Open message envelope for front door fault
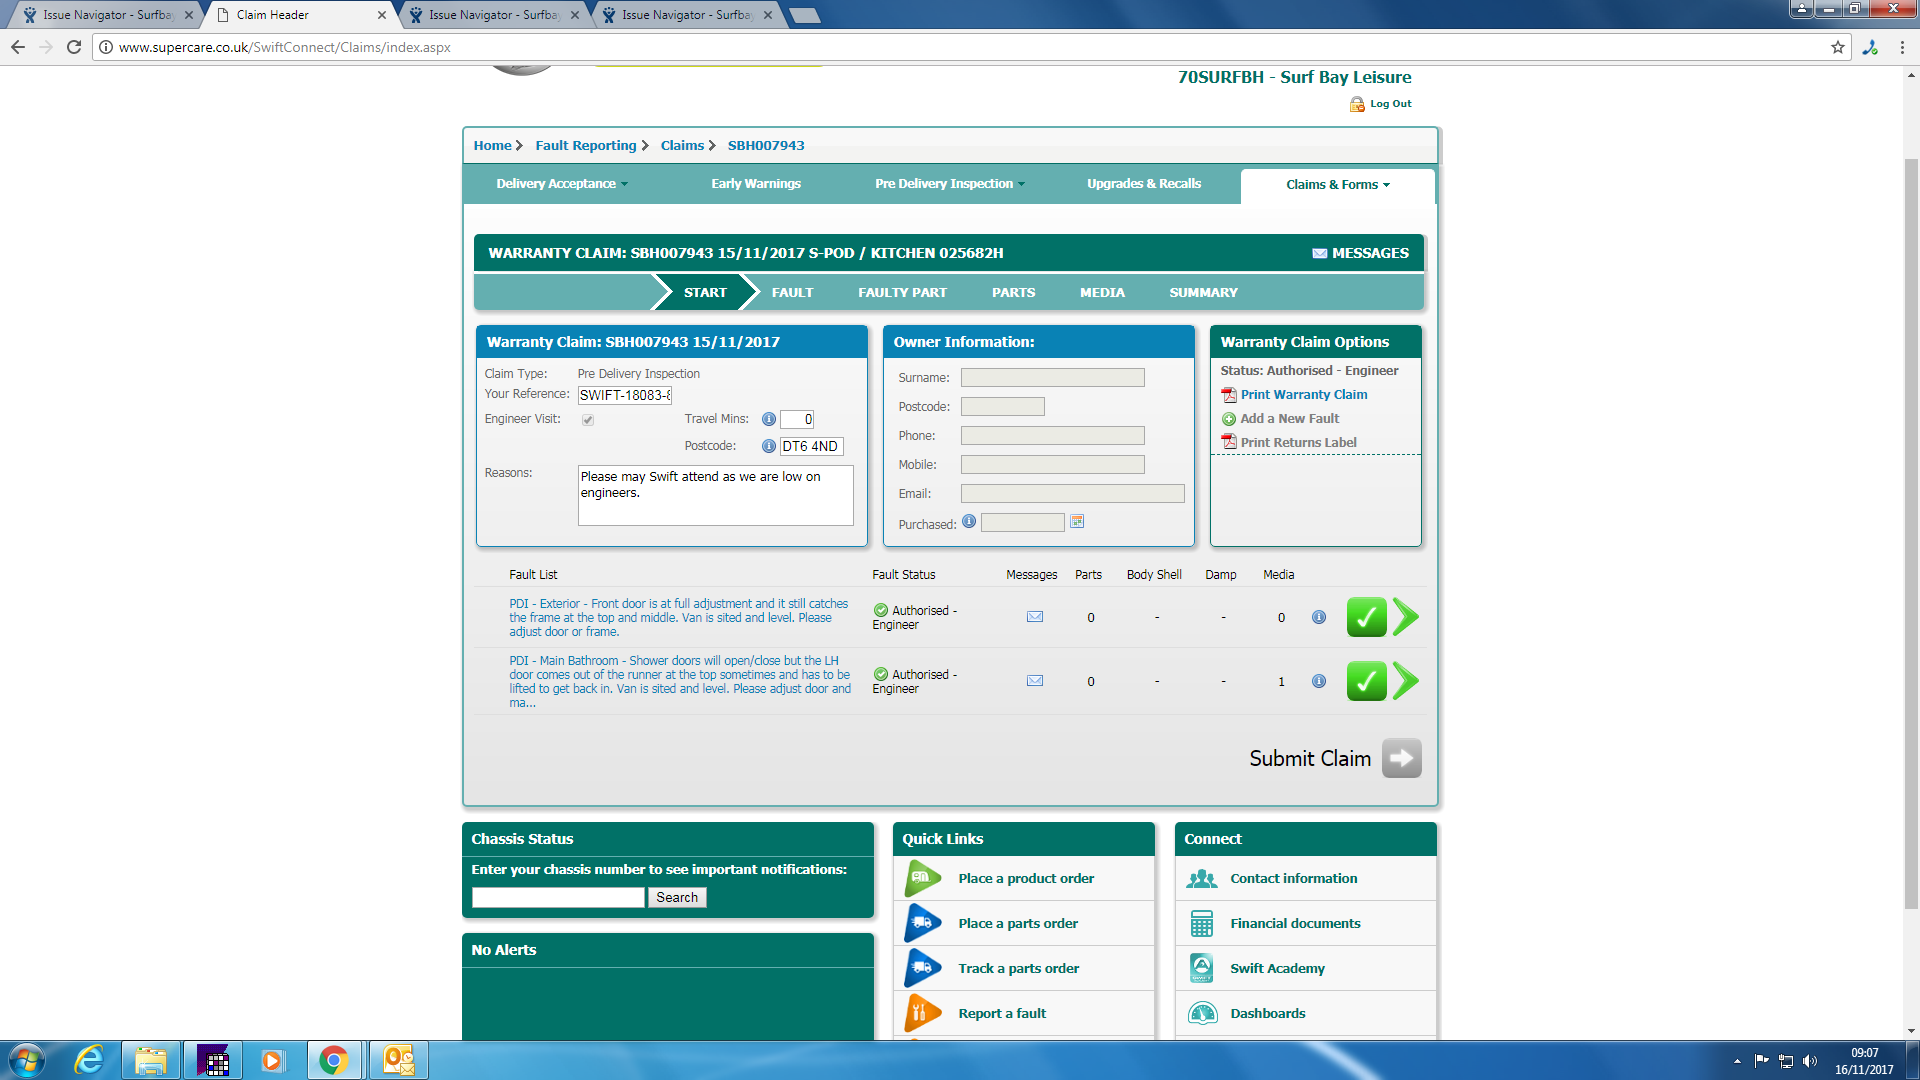The width and height of the screenshot is (1920, 1080). point(1035,617)
